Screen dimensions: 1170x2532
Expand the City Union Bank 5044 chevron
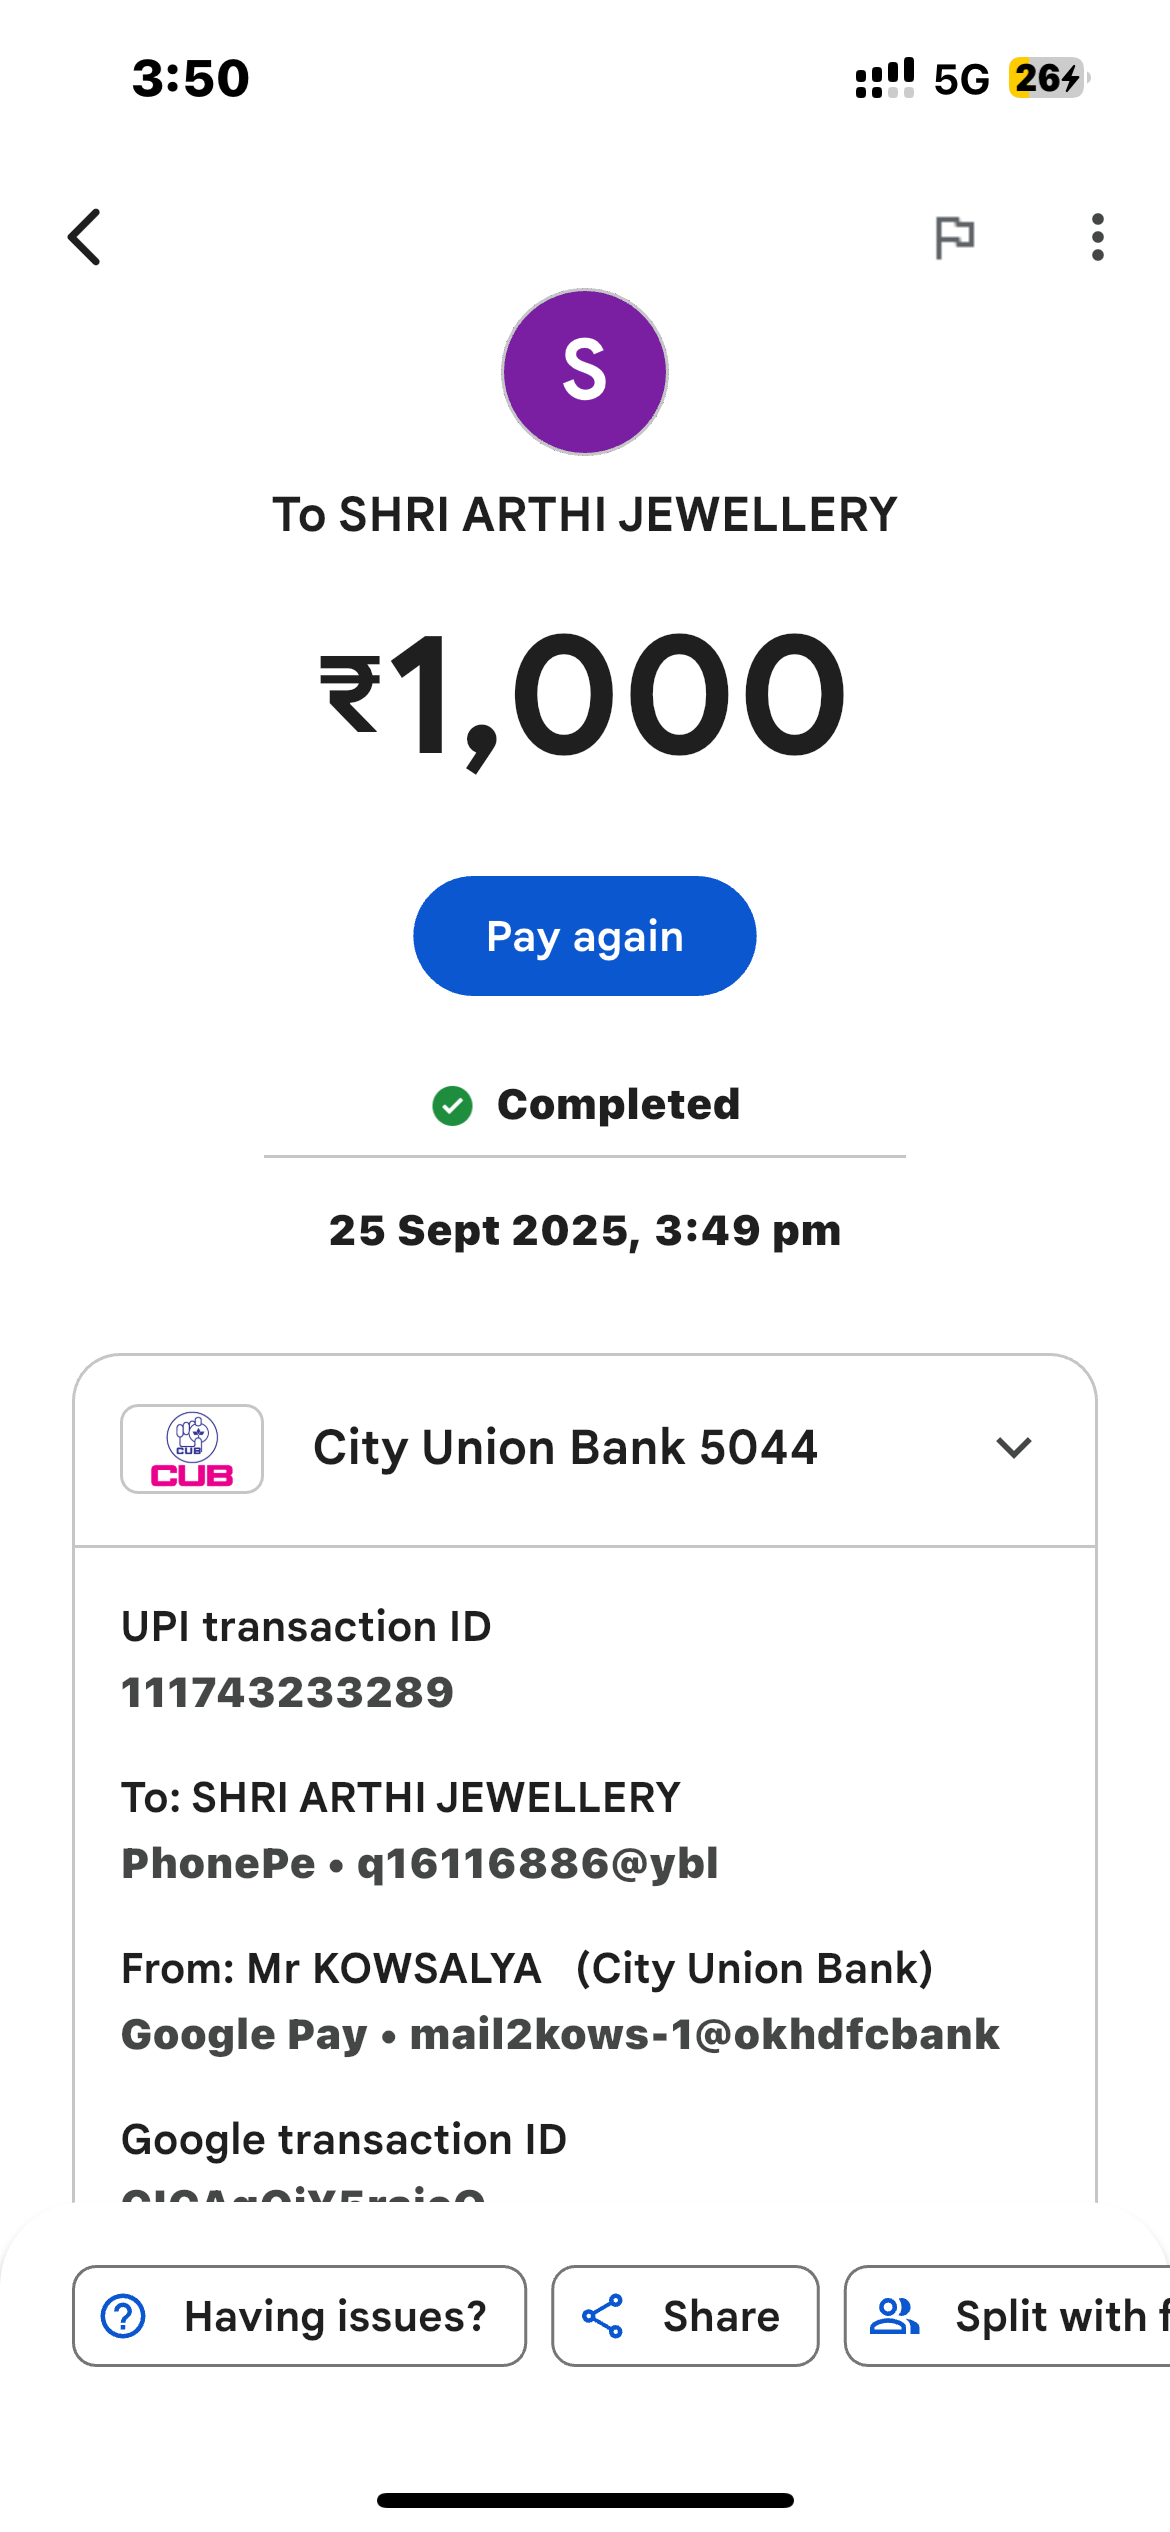pos(1014,1448)
